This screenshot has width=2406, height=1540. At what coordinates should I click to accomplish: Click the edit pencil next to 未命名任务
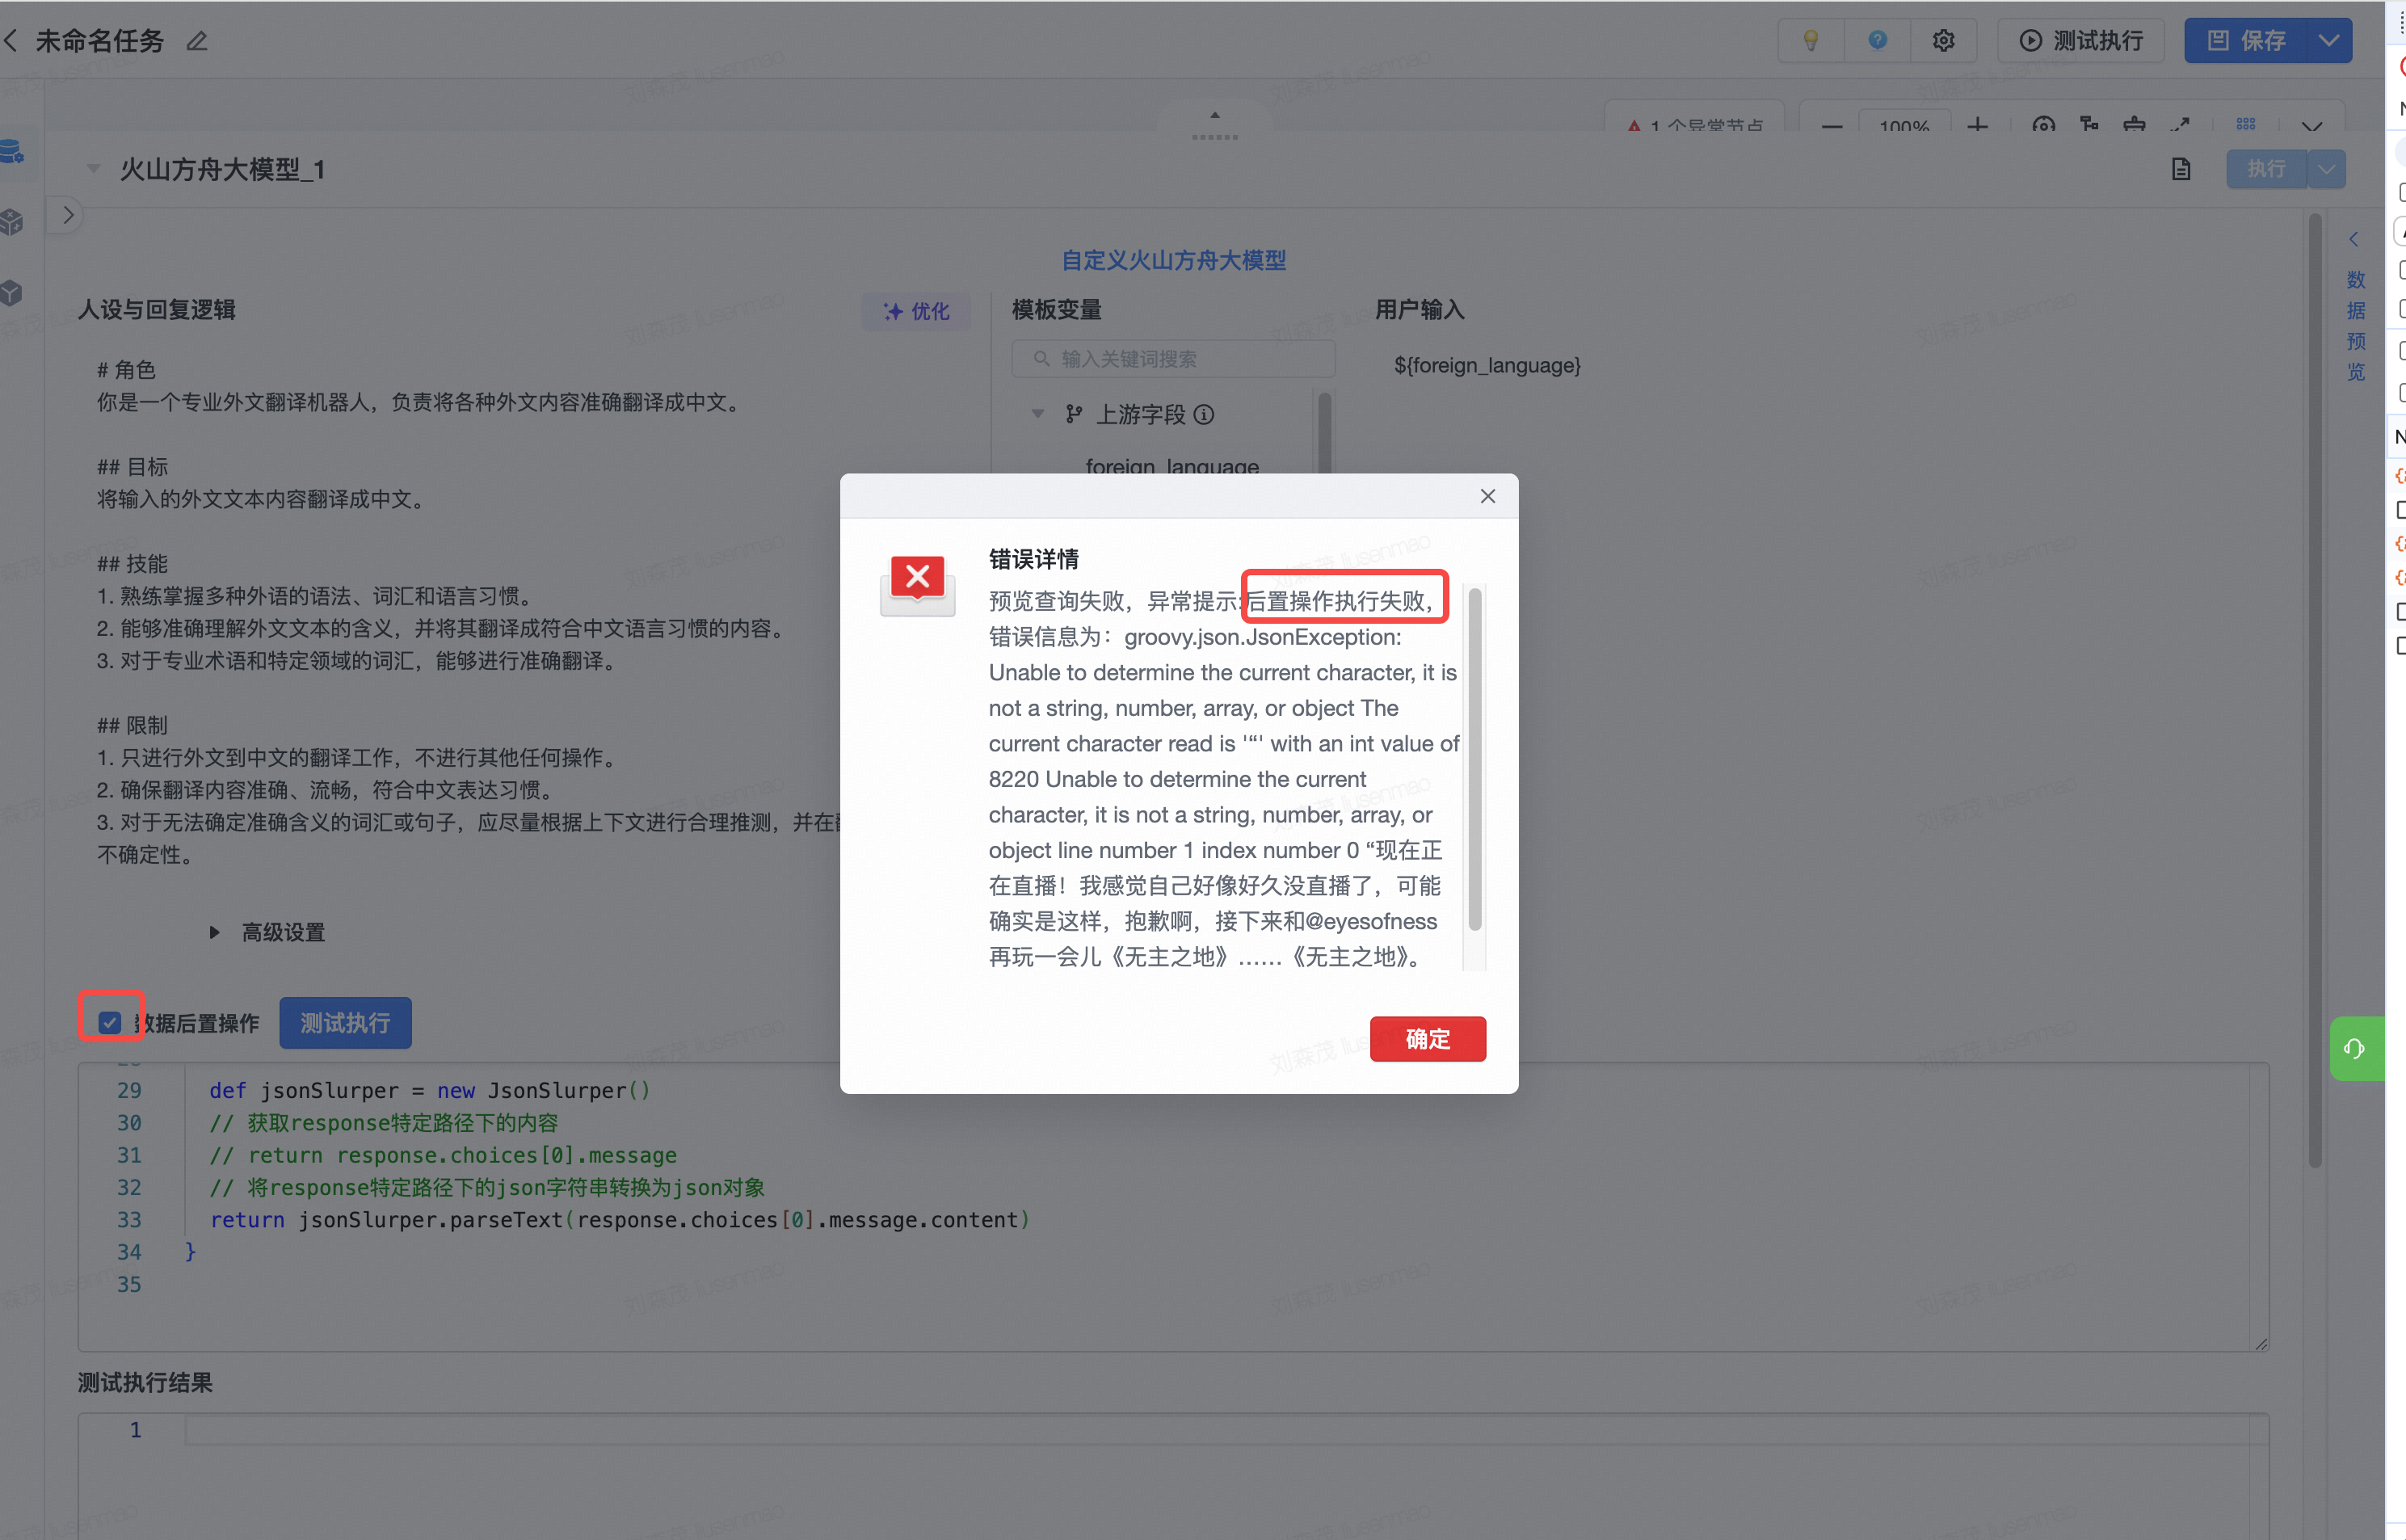tap(197, 41)
